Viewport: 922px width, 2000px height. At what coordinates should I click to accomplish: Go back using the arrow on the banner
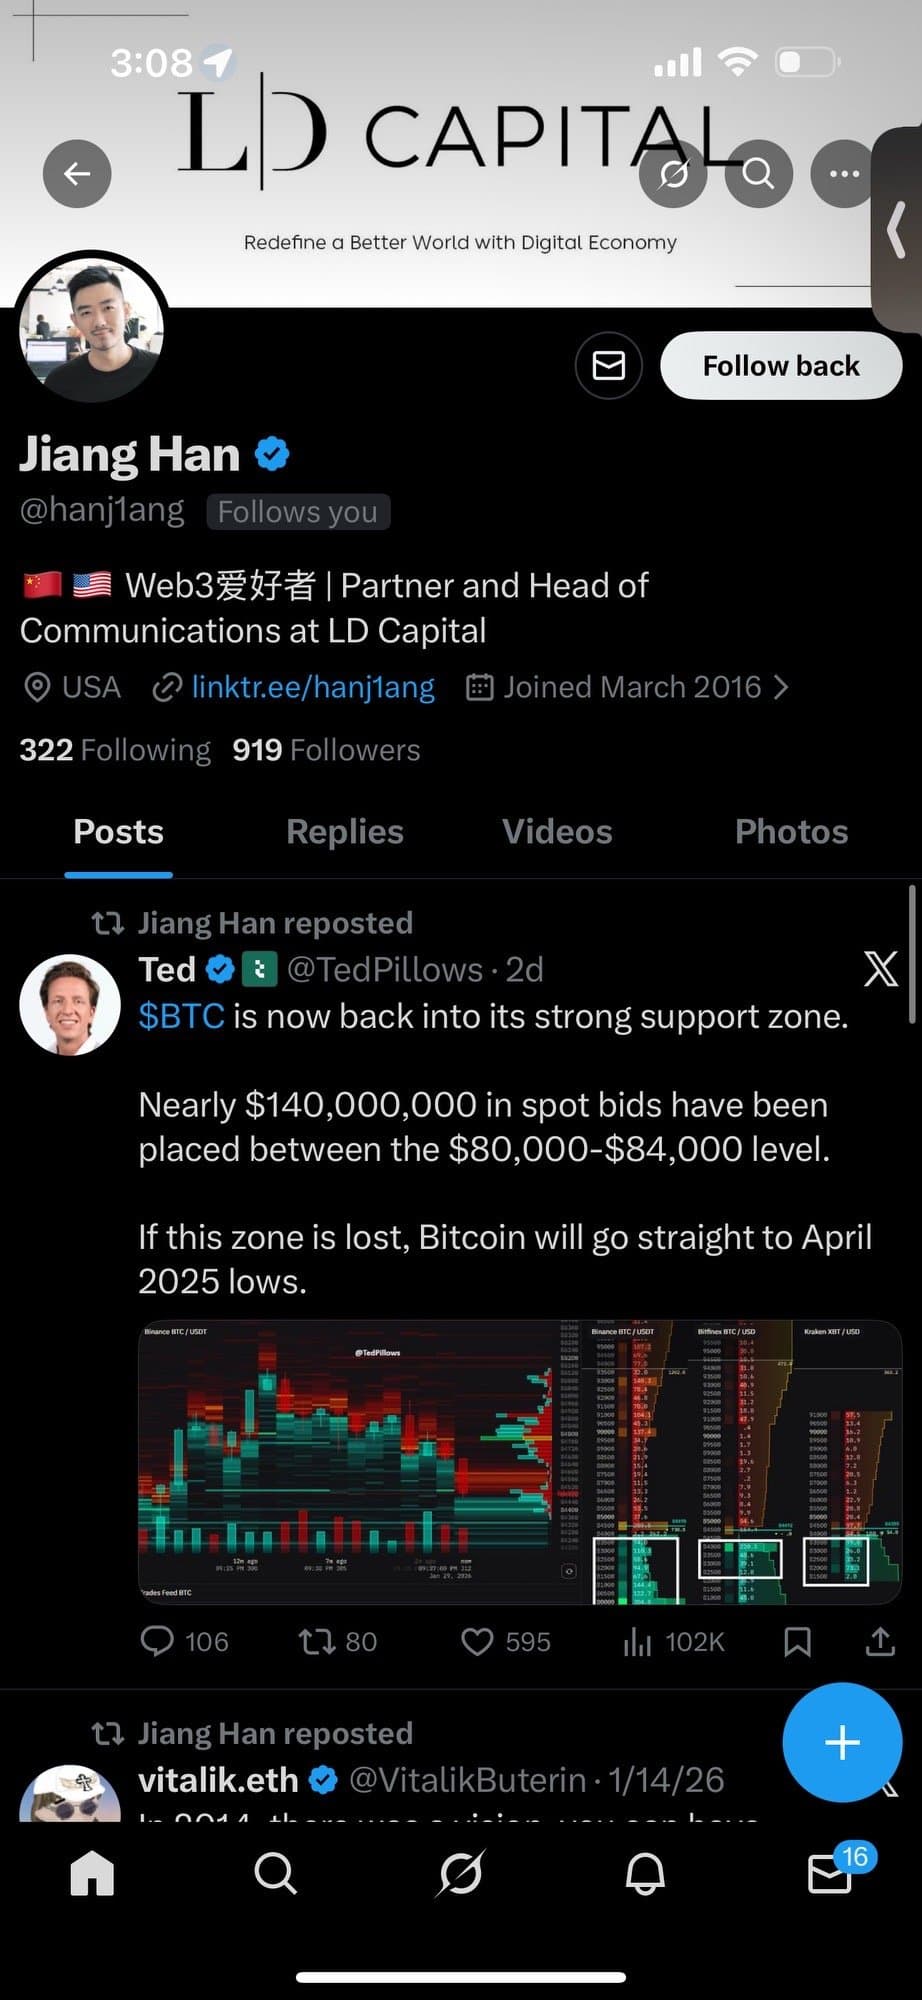pos(77,173)
